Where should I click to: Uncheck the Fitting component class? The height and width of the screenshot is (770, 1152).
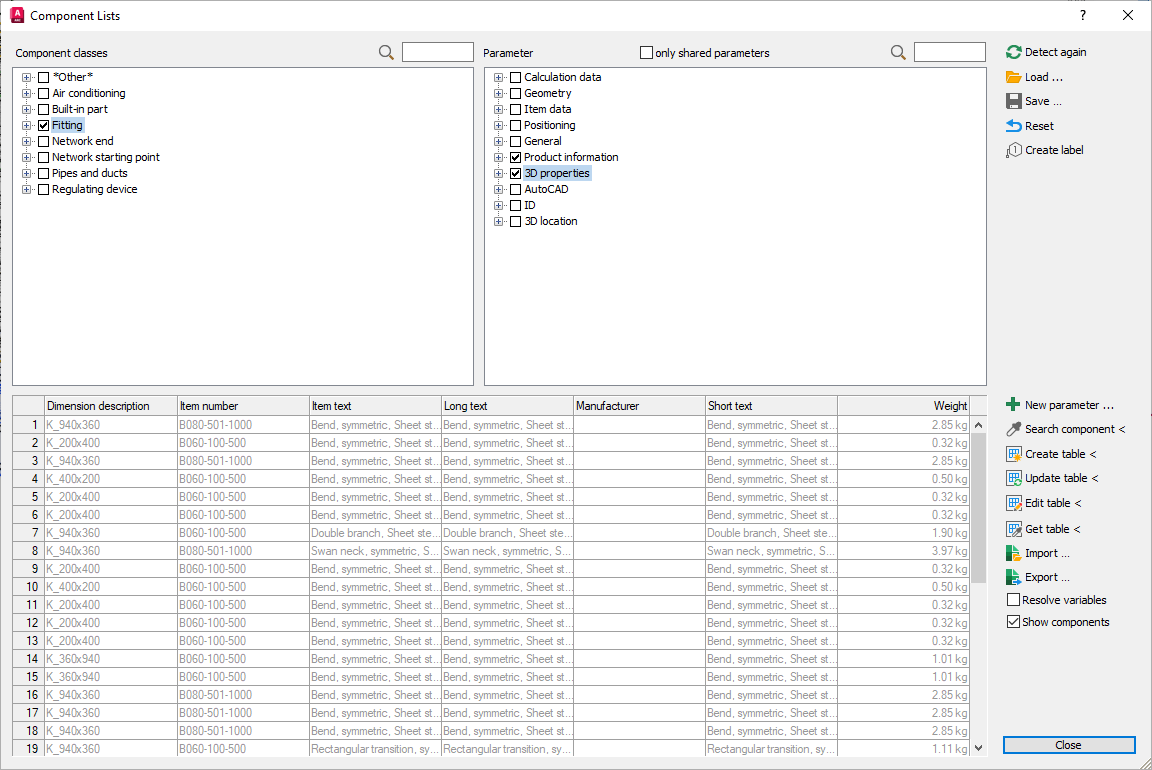pos(43,126)
